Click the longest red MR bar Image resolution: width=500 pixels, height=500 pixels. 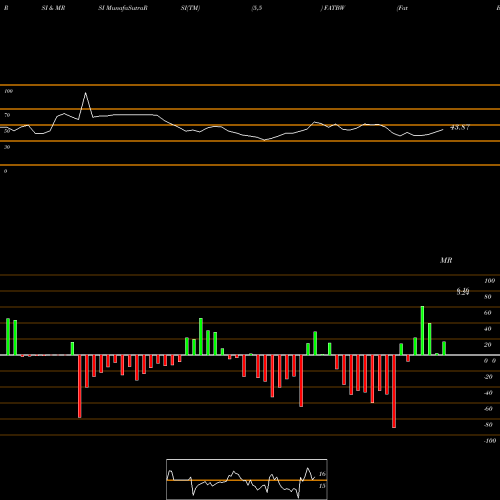(394, 391)
